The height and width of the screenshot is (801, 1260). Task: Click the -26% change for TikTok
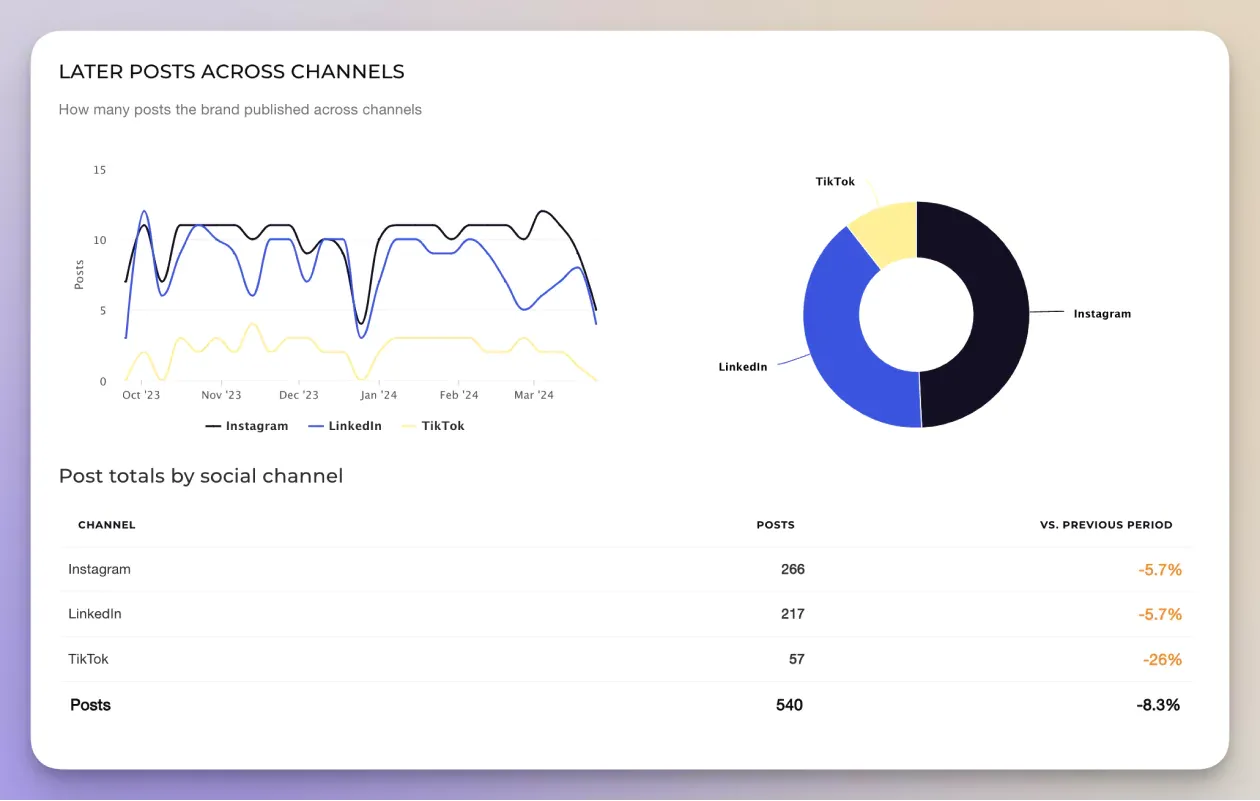tap(1162, 660)
